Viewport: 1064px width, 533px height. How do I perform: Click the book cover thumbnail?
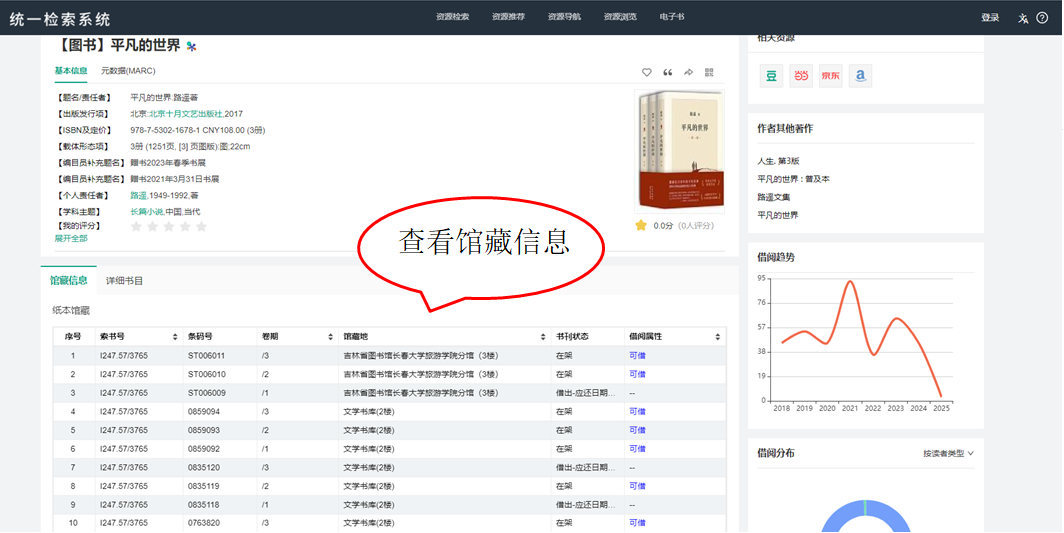[x=680, y=151]
